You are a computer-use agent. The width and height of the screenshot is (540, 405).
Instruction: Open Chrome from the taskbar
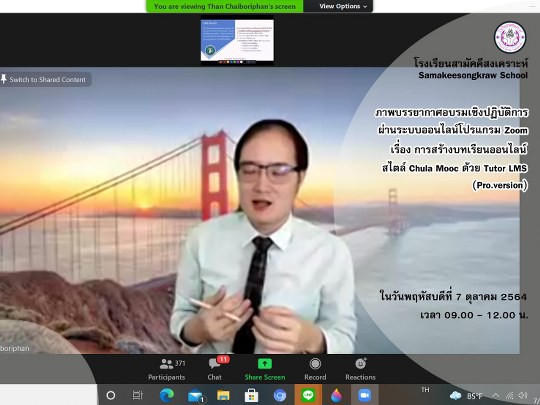pyautogui.click(x=280, y=395)
